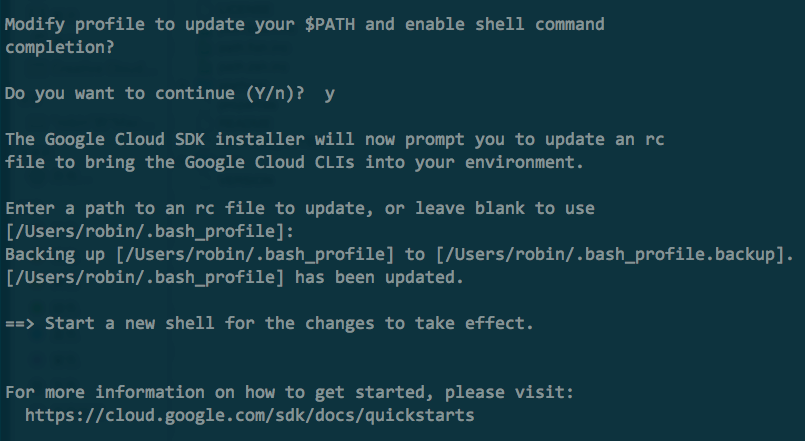The width and height of the screenshot is (805, 441).
Task: Click the default "[/Users/robin/.bash_profile]:" path prompt
Action: (148, 231)
